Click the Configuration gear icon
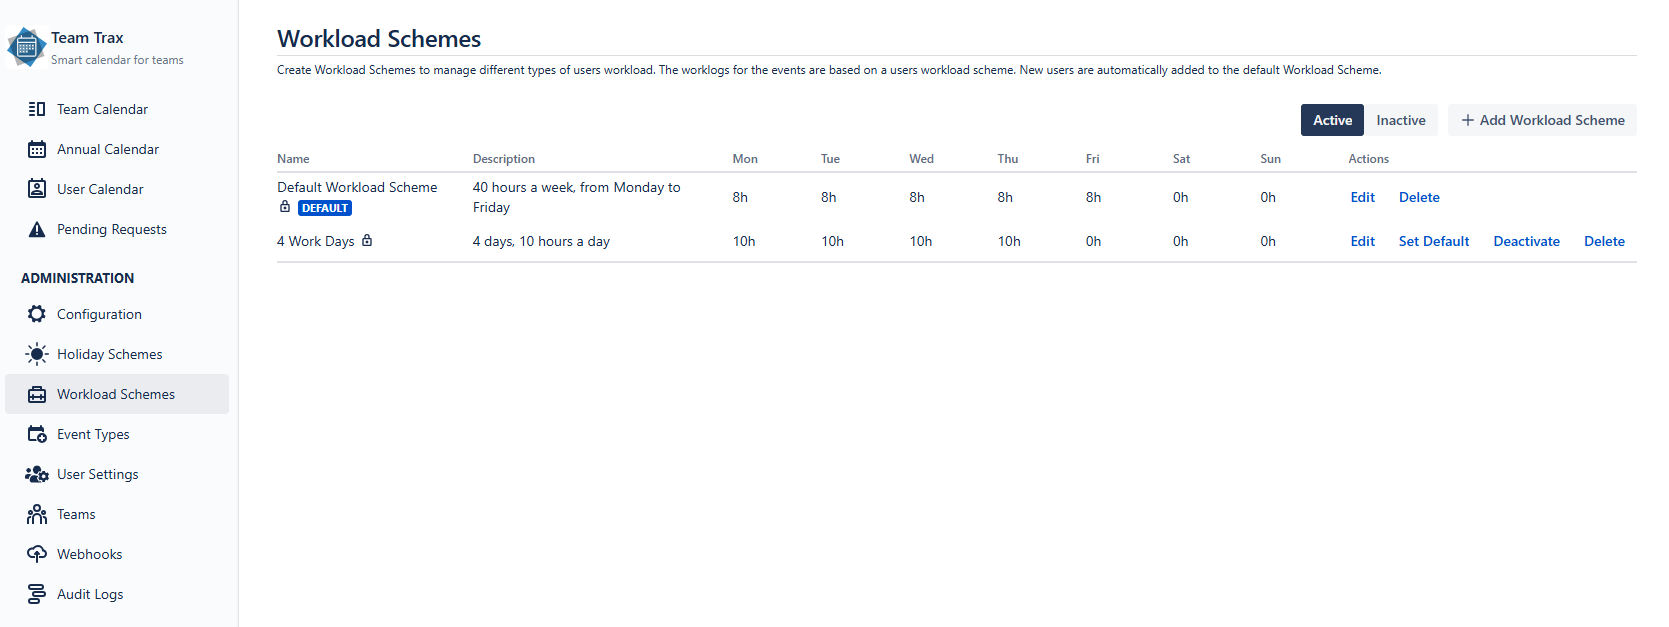The image size is (1669, 627). click(37, 314)
